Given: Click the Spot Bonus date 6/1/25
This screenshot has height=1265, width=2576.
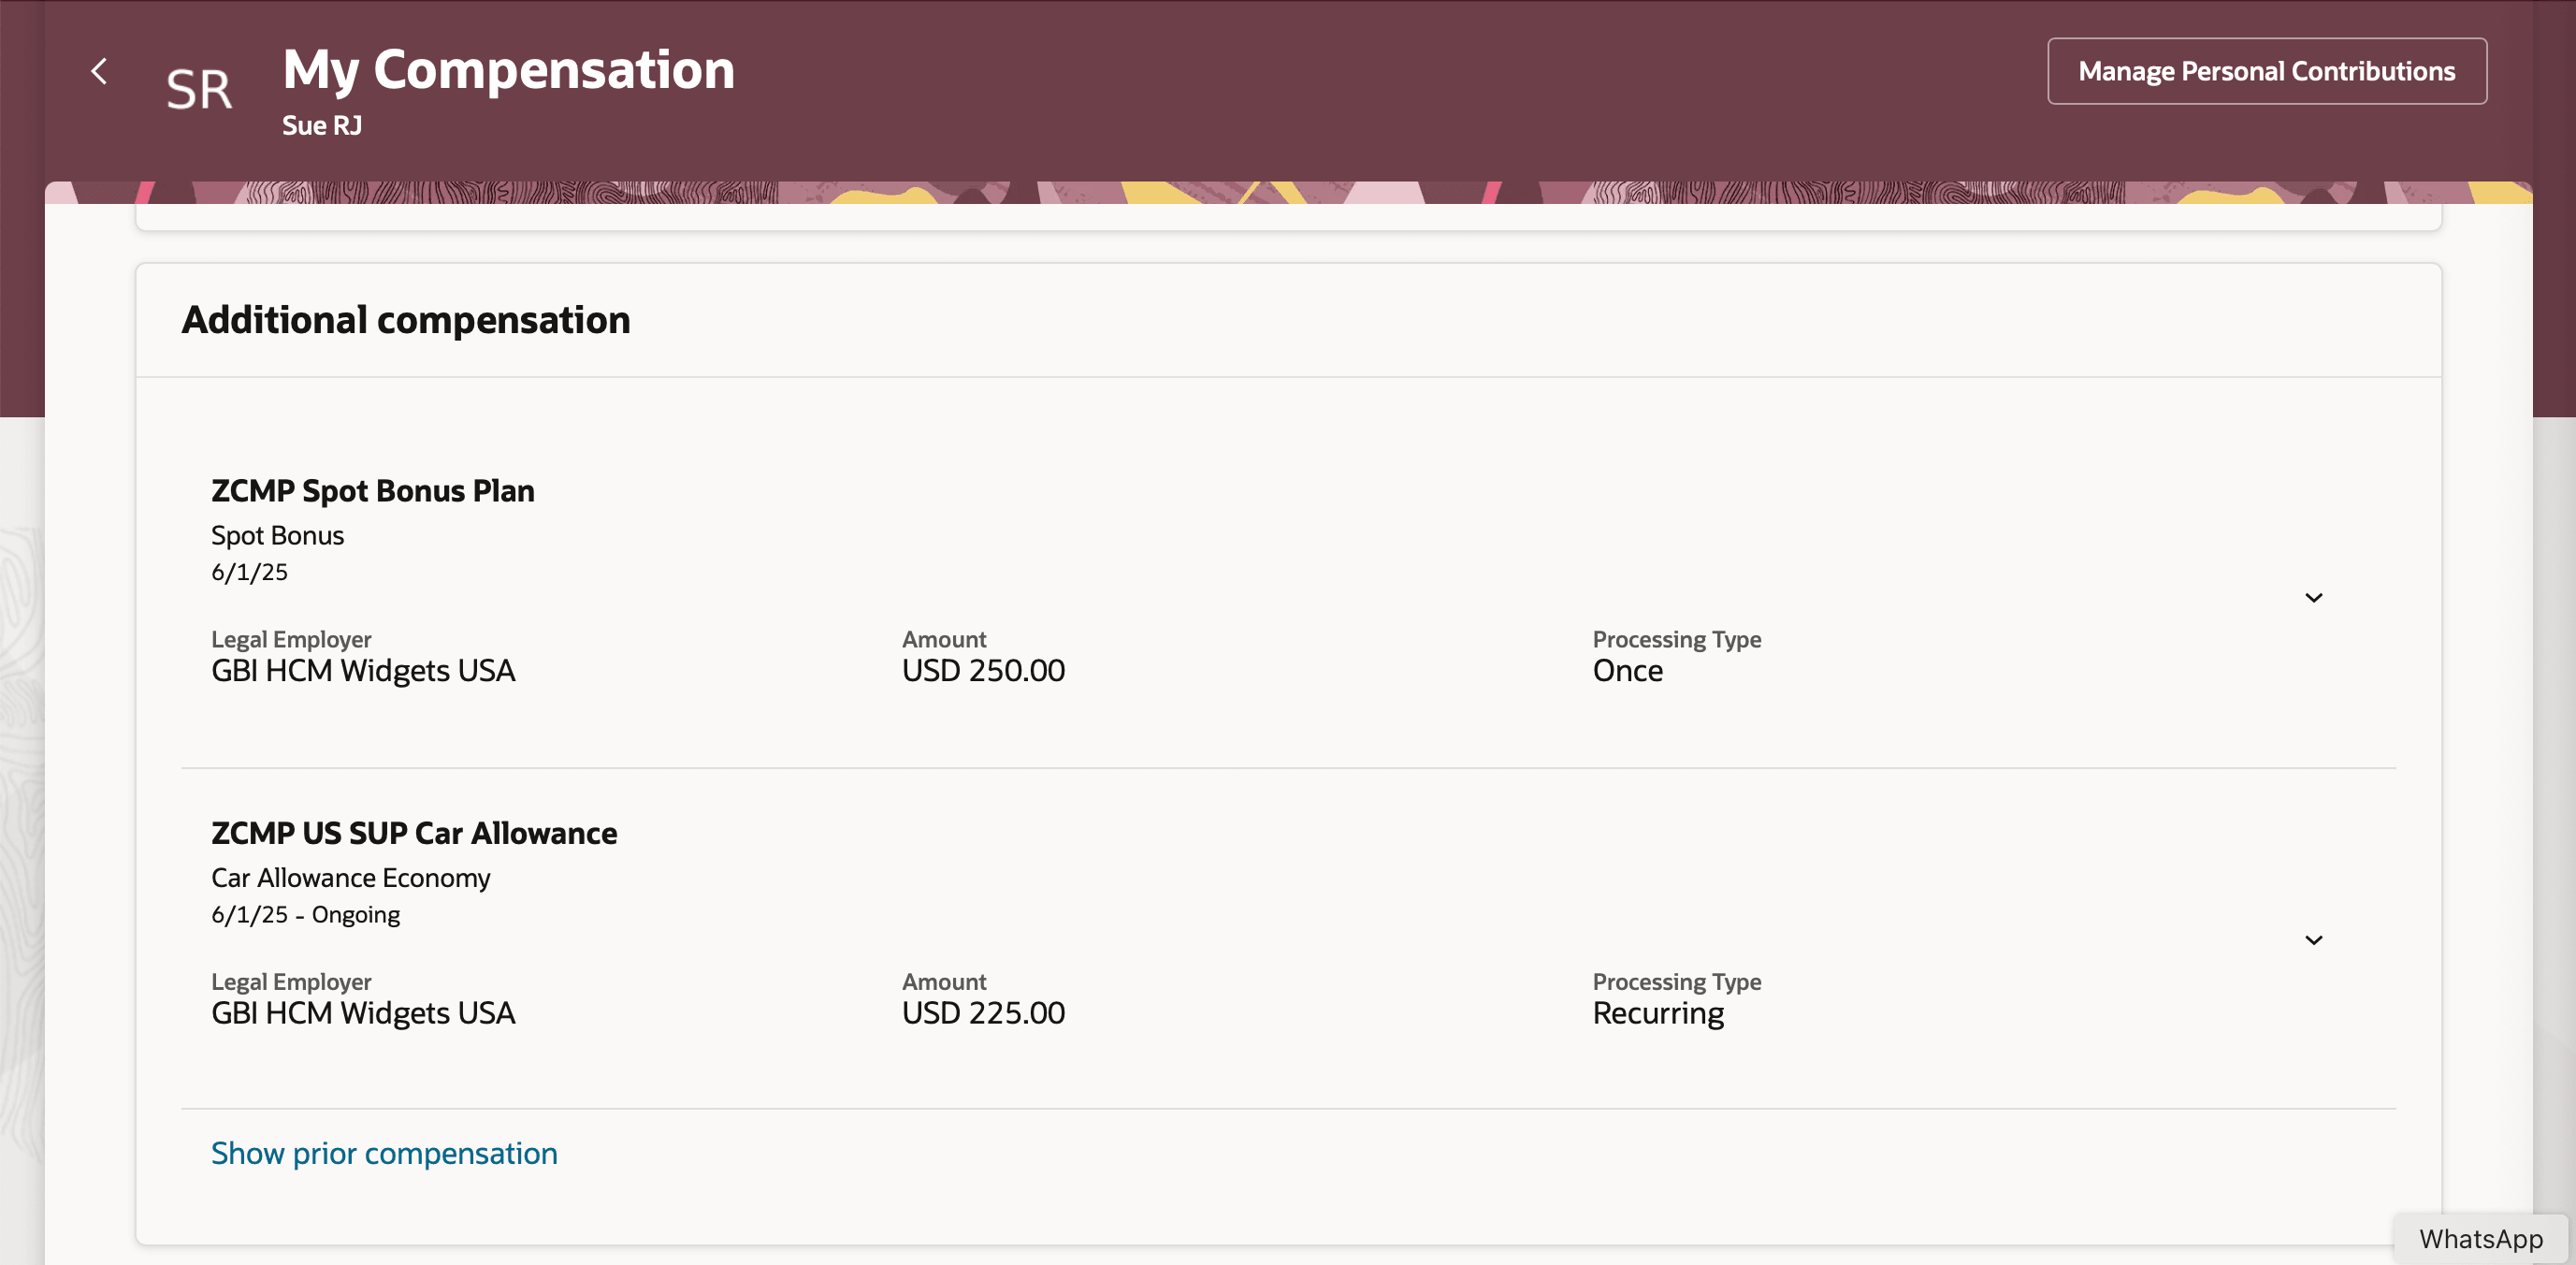Looking at the screenshot, I should pos(249,571).
